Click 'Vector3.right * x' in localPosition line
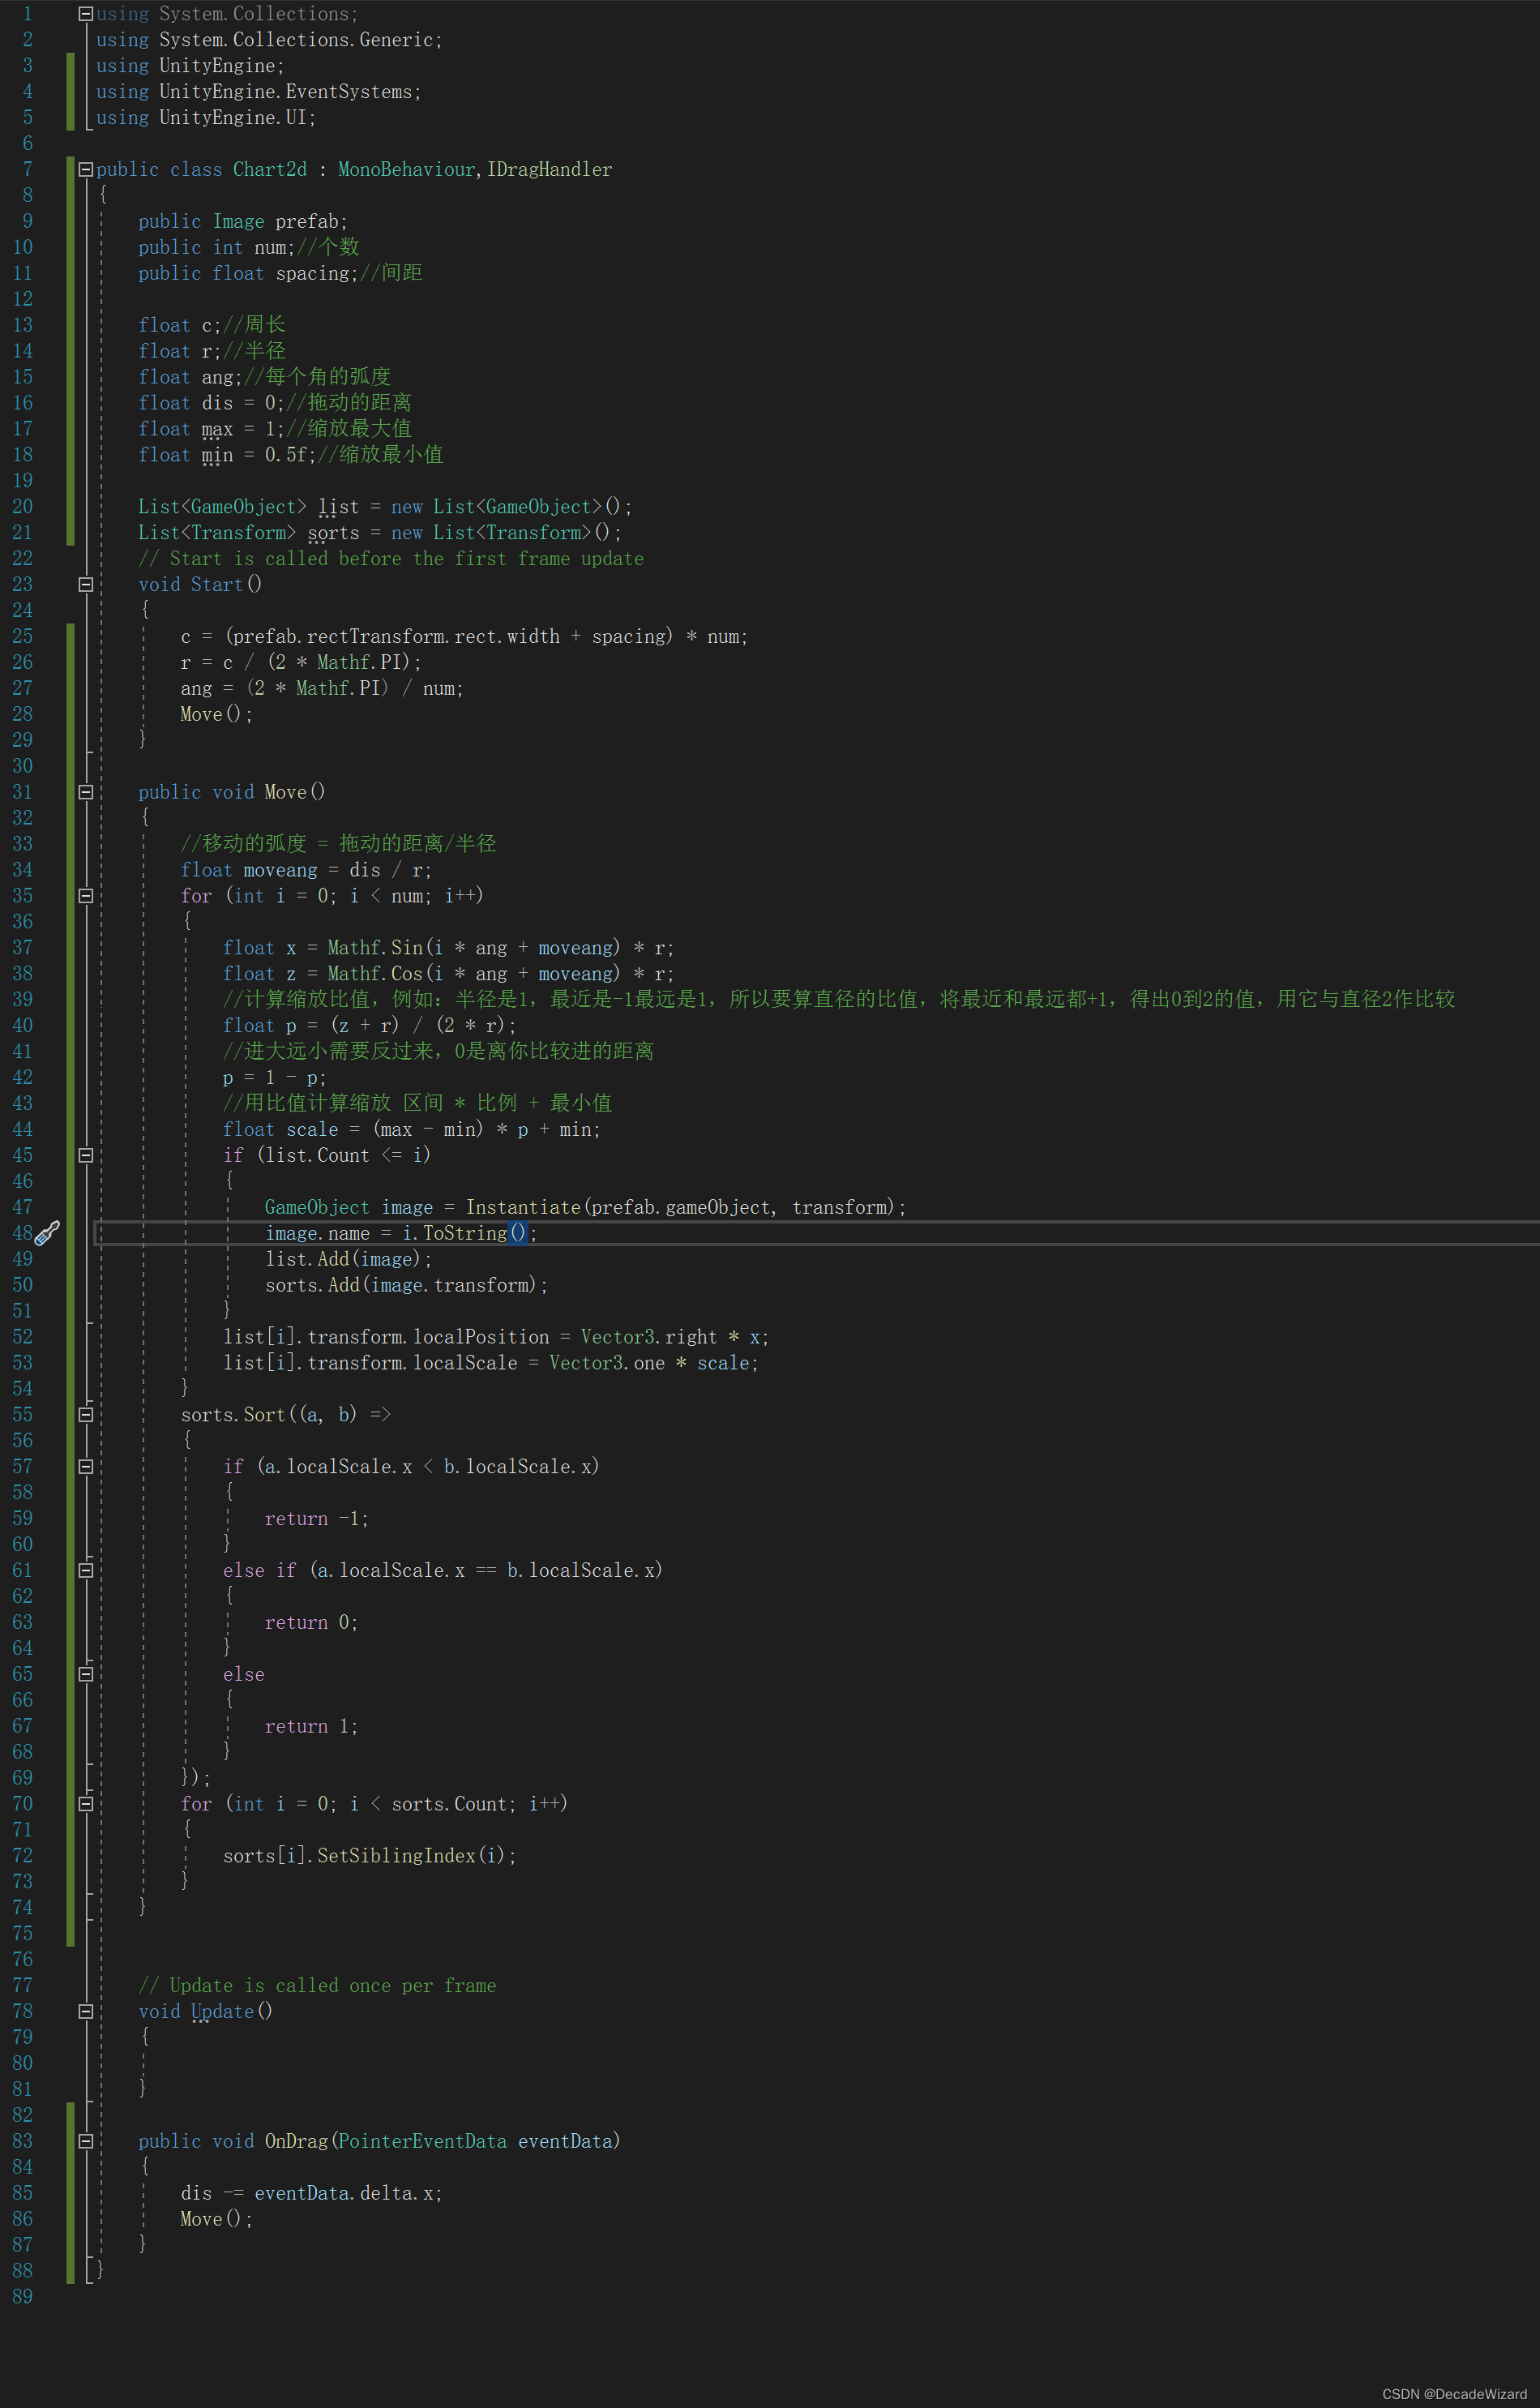Viewport: 1540px width, 2408px height. click(670, 1337)
